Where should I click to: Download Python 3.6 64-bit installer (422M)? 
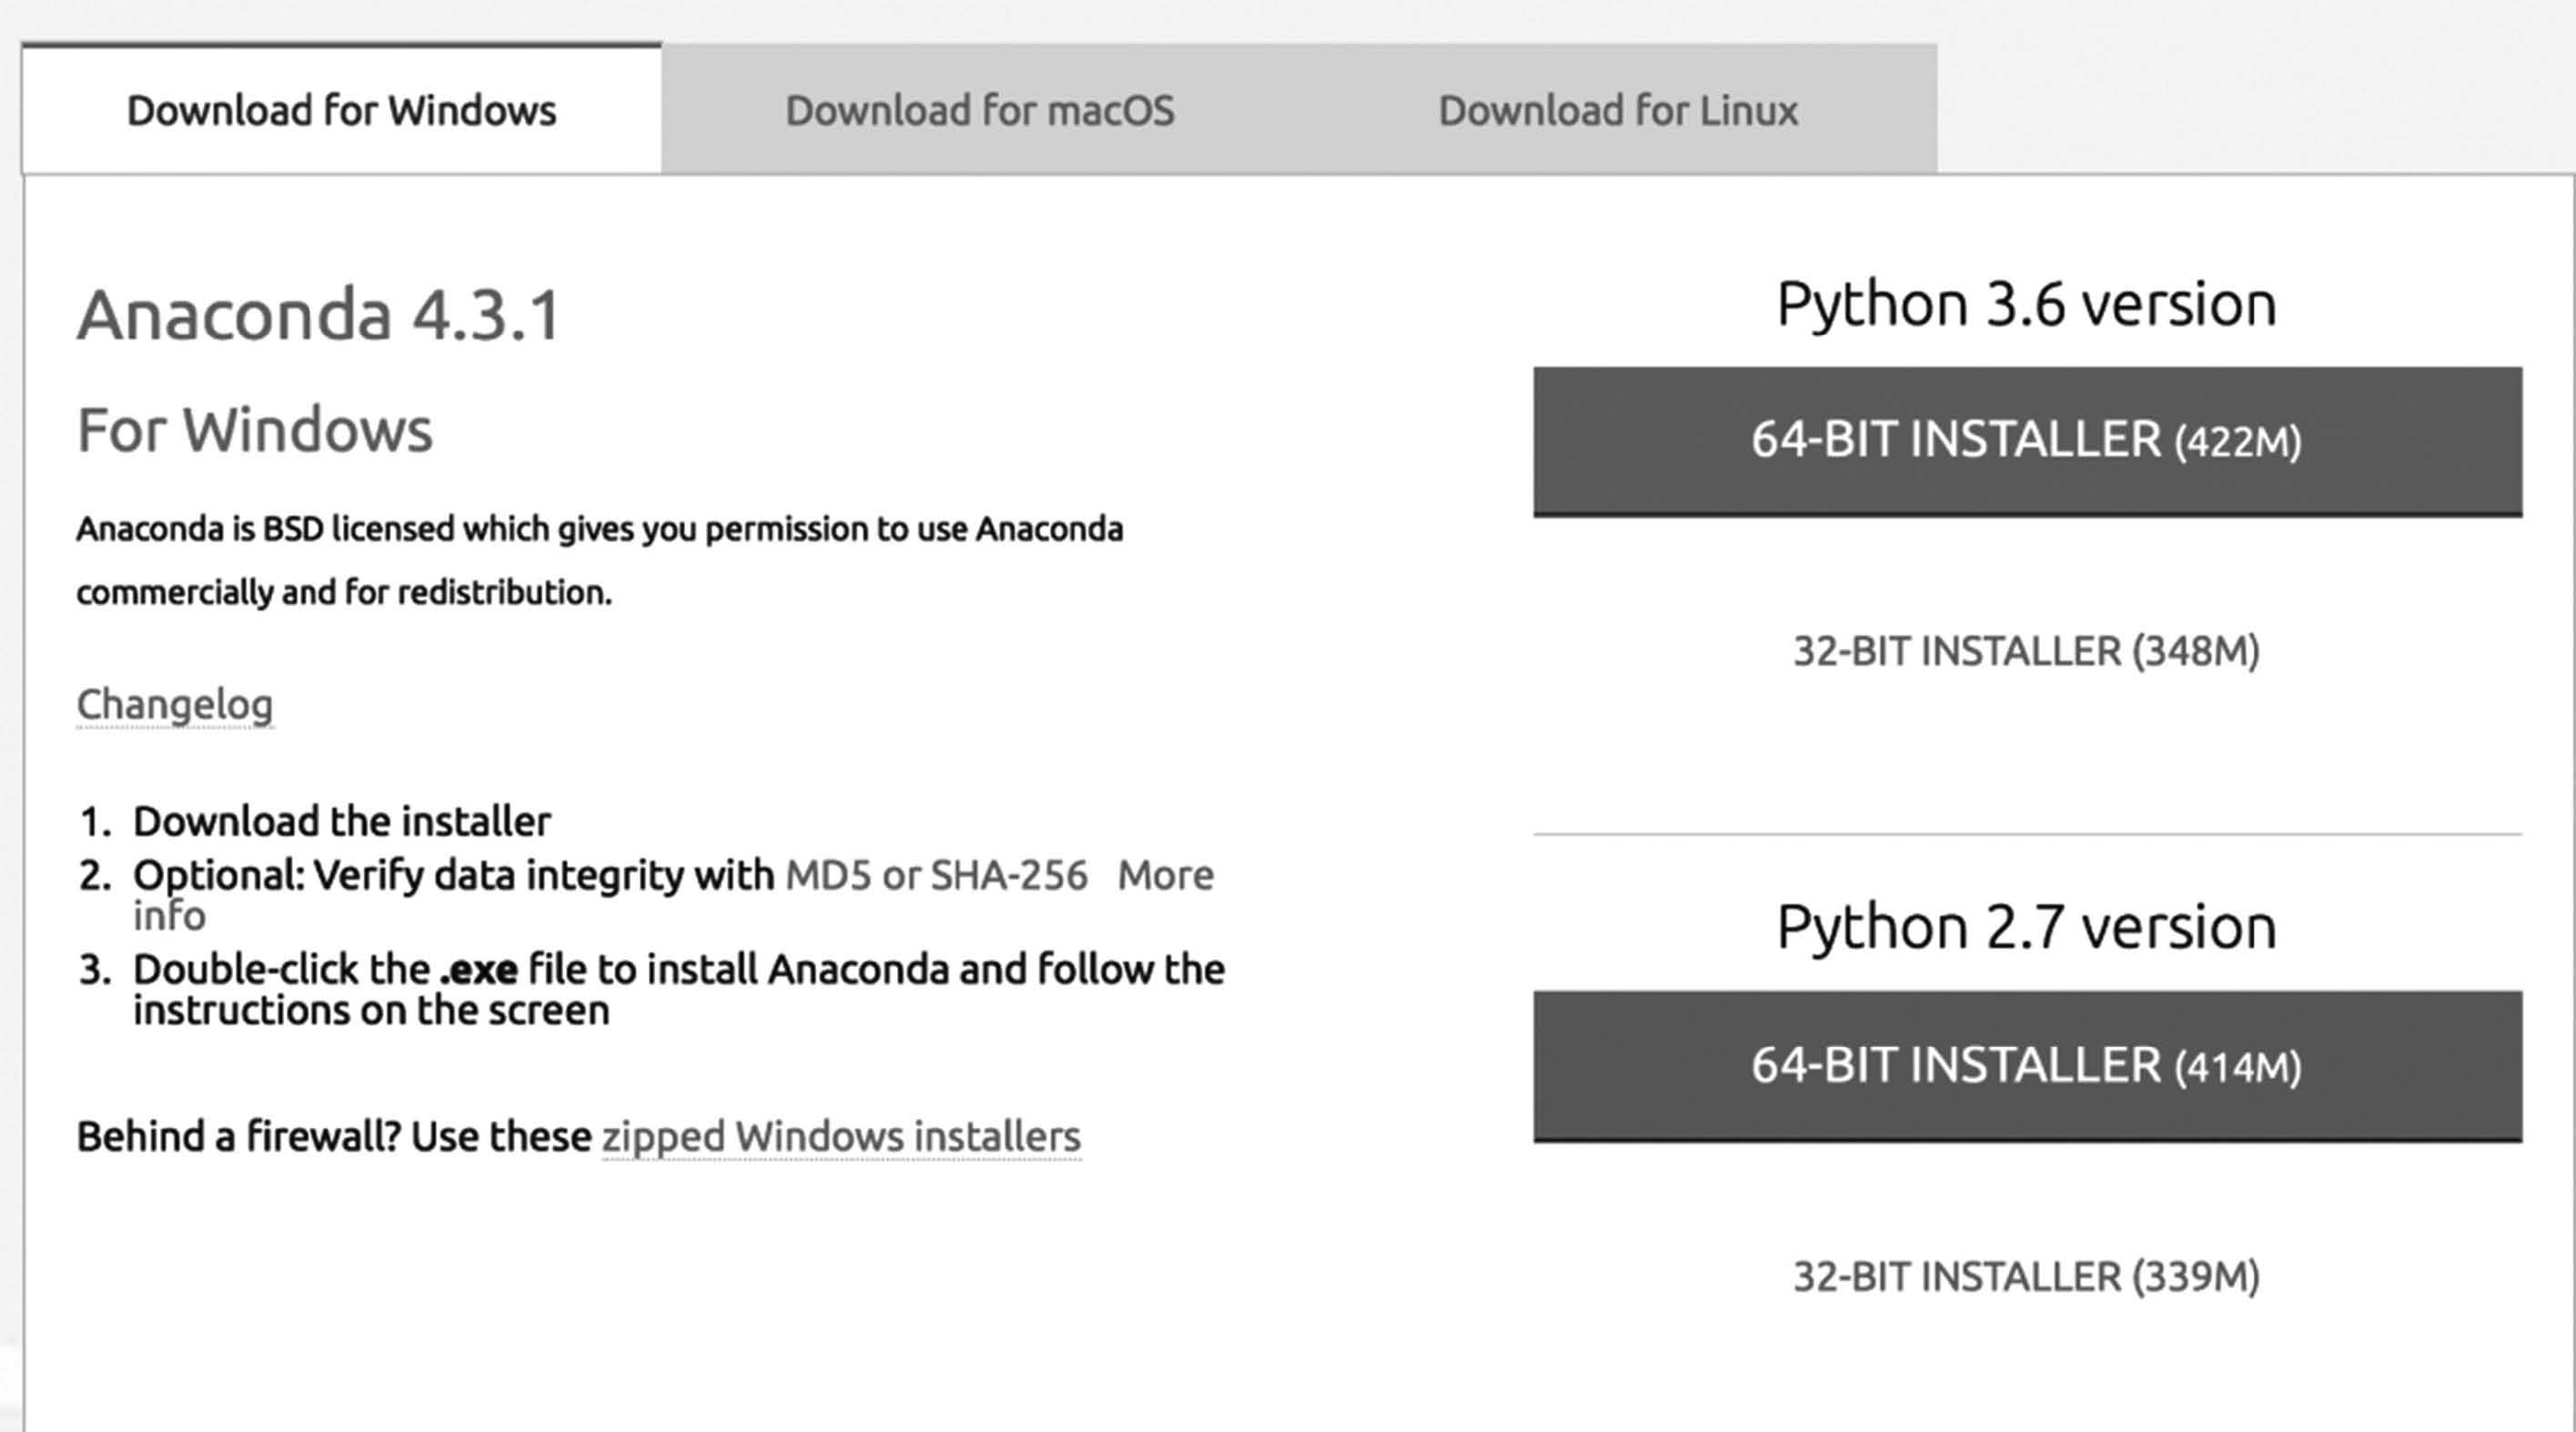pos(2027,441)
